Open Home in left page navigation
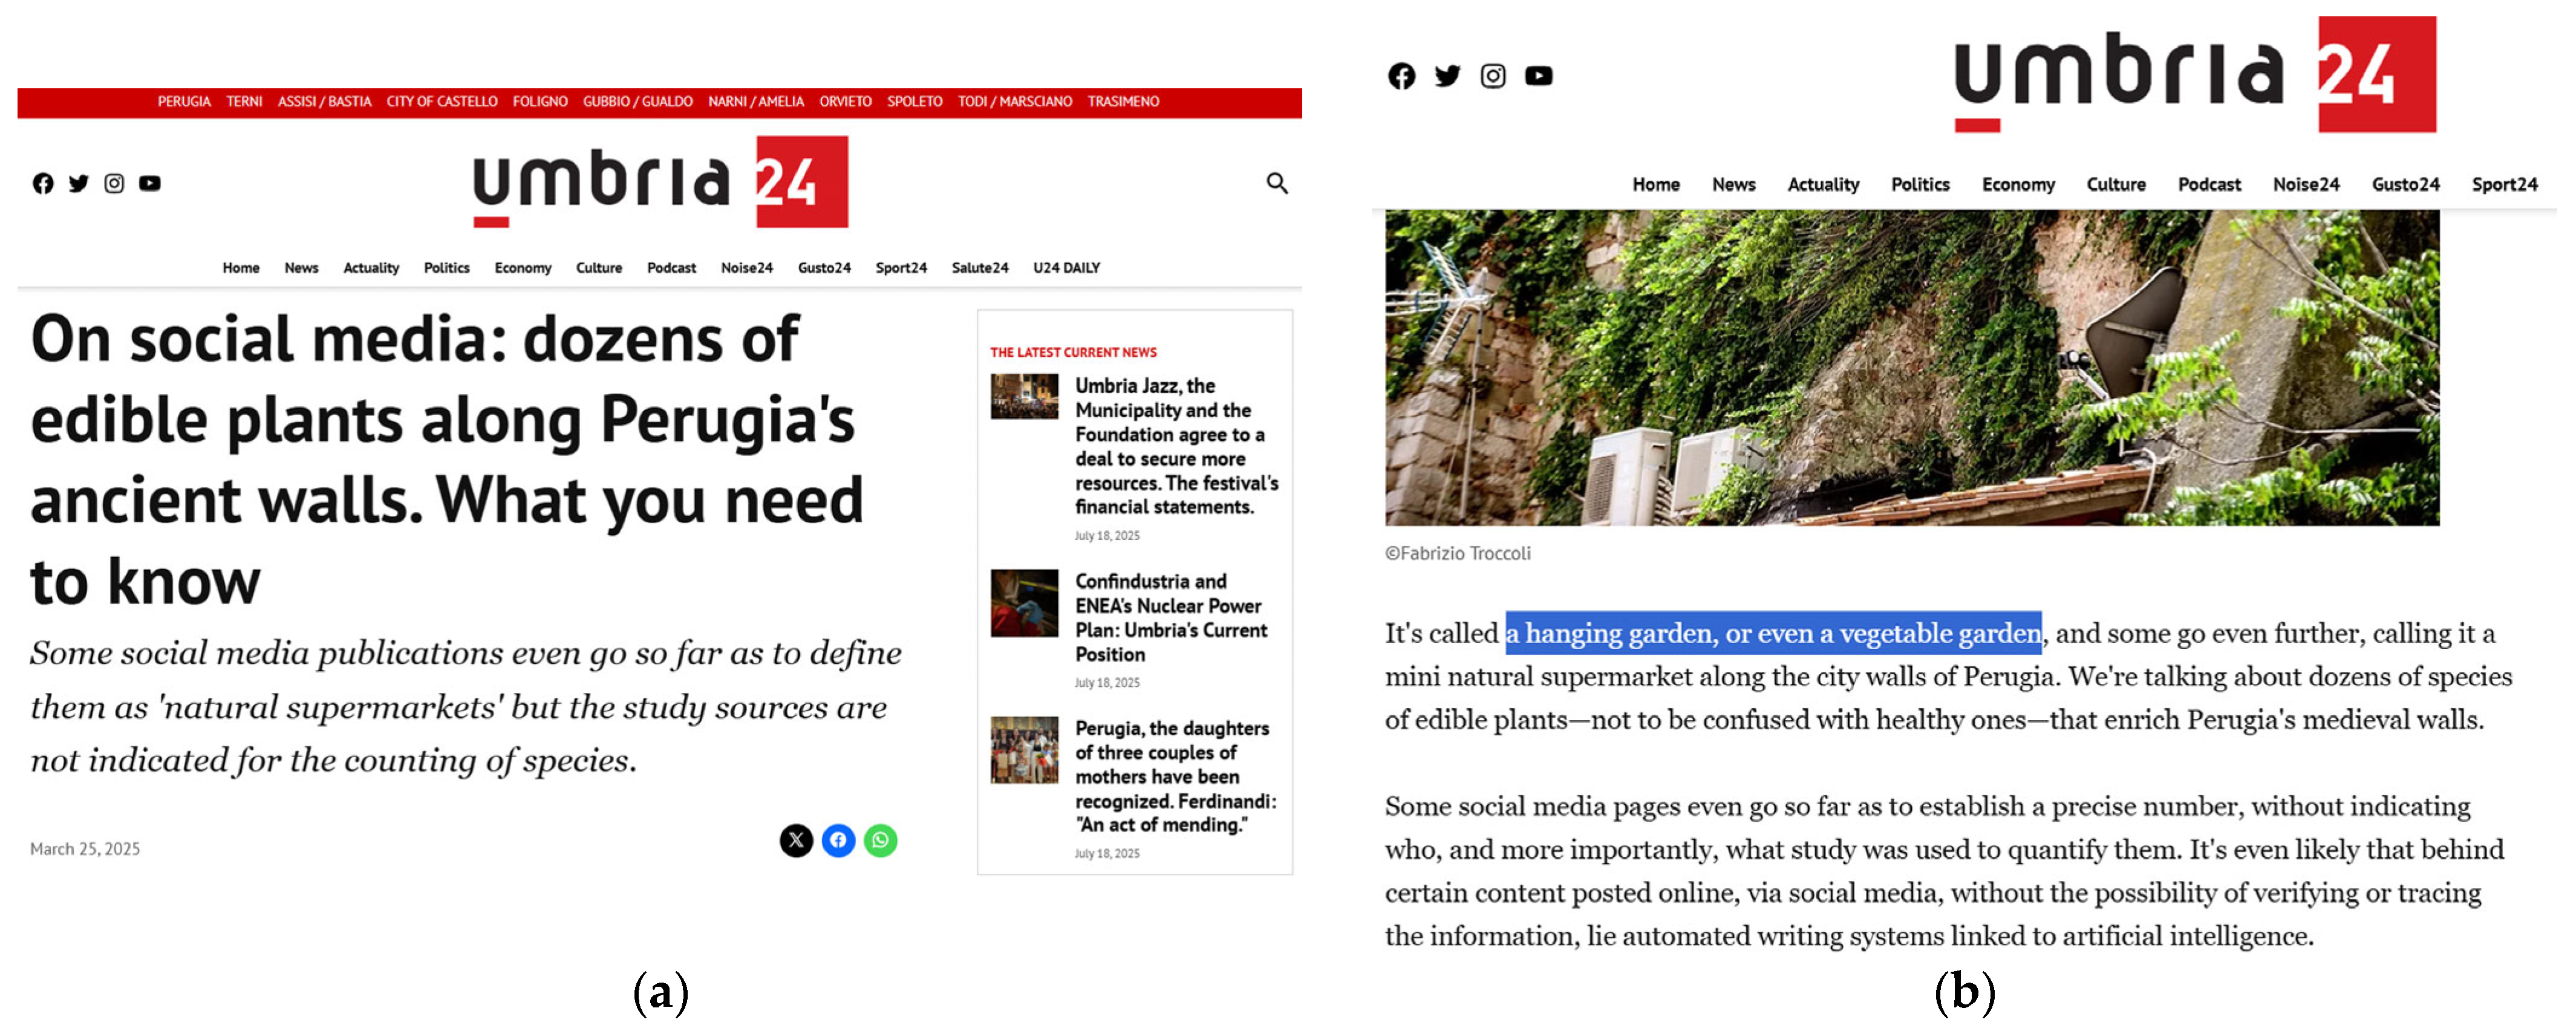2576x1034 pixels. (241, 268)
